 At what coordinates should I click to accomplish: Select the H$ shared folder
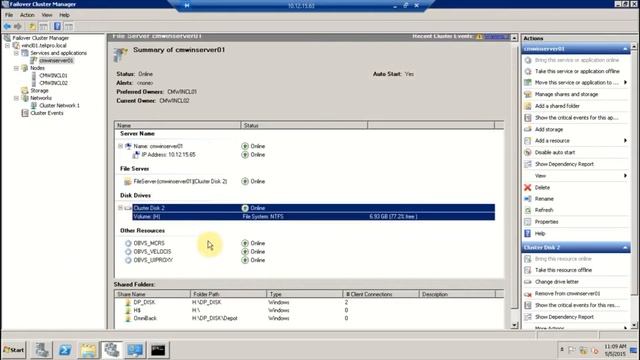tap(137, 310)
